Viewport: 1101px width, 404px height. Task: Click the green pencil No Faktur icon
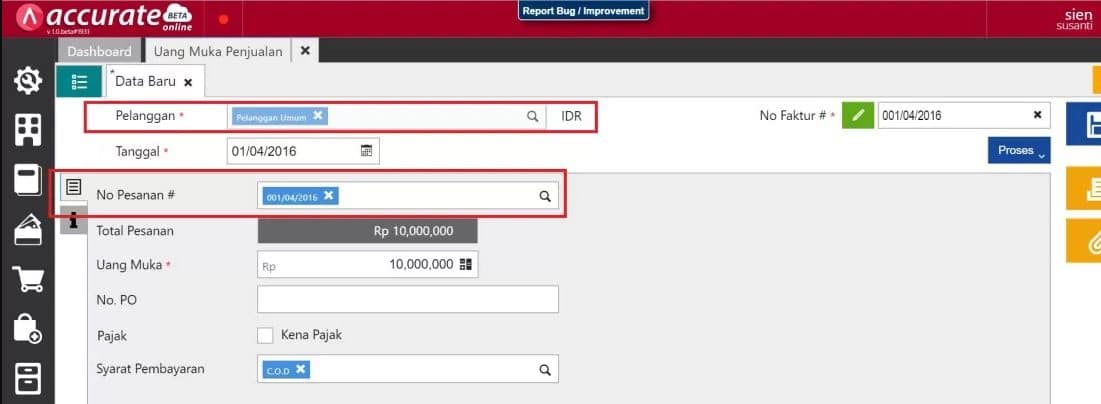pos(857,115)
